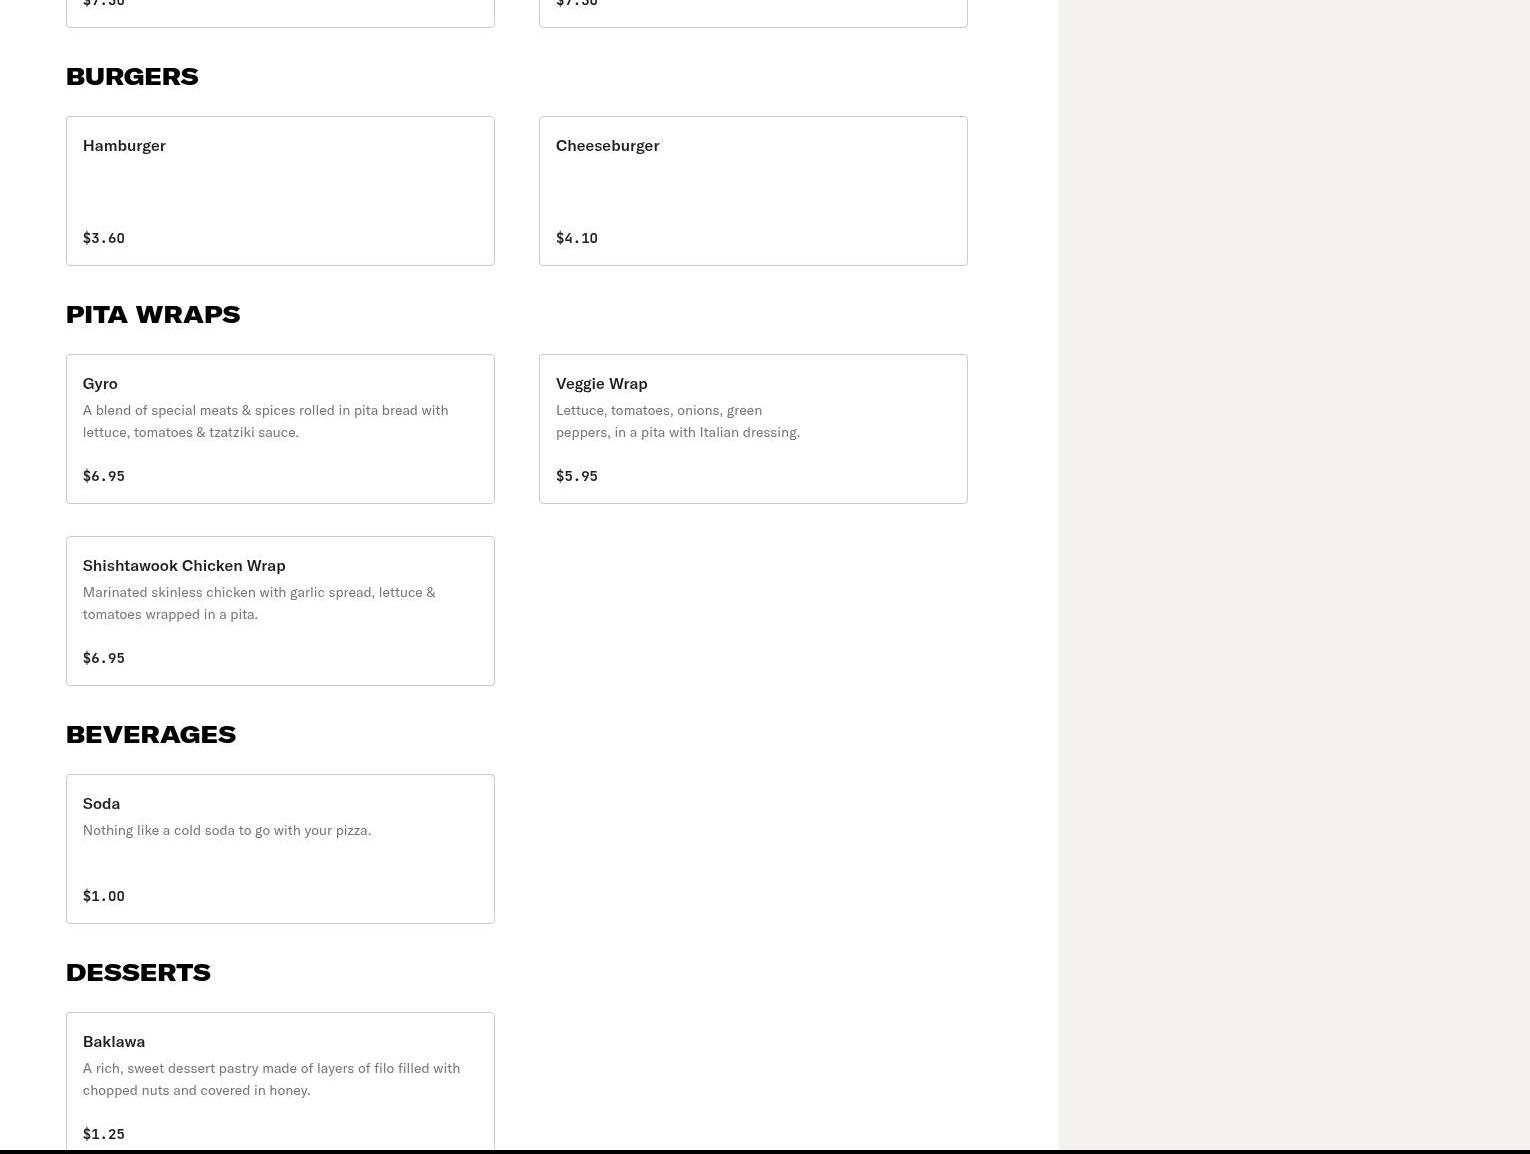Click the $1.00 Soda price
Screen dimensions: 1530x1154
click(x=104, y=896)
